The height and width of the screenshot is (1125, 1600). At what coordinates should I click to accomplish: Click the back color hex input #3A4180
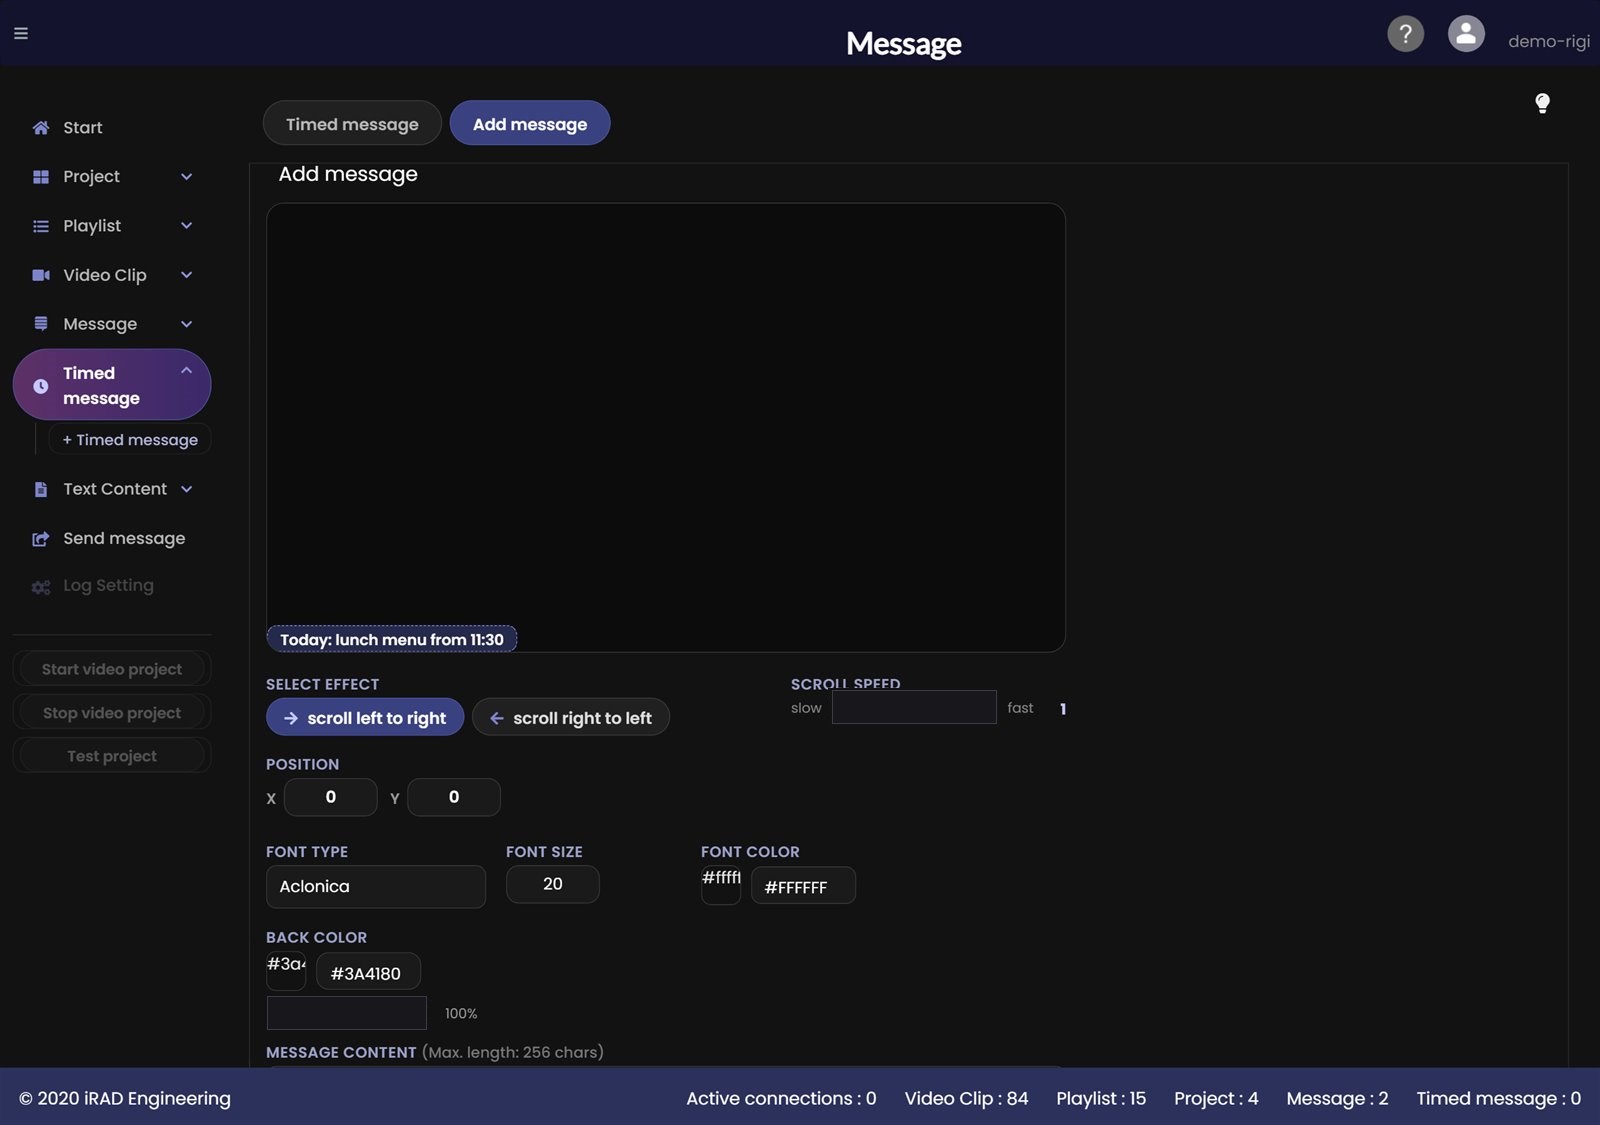(368, 972)
